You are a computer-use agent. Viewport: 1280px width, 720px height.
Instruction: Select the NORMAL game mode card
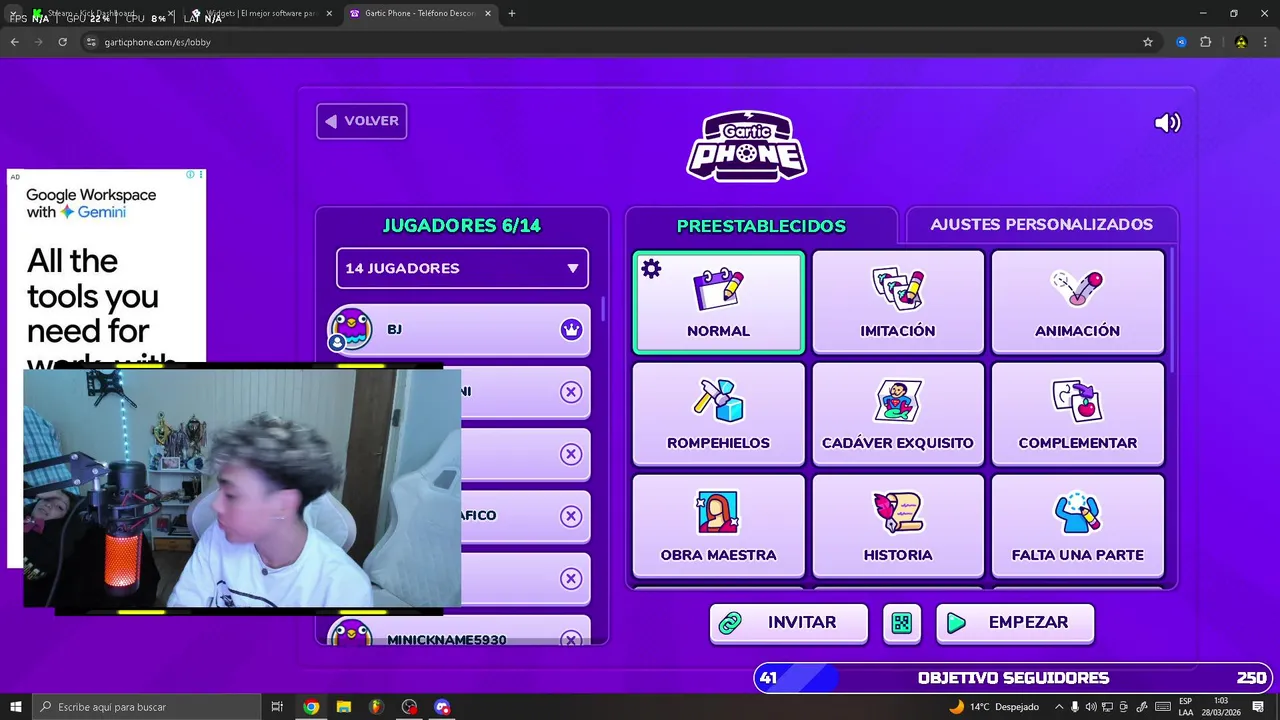pyautogui.click(x=718, y=302)
